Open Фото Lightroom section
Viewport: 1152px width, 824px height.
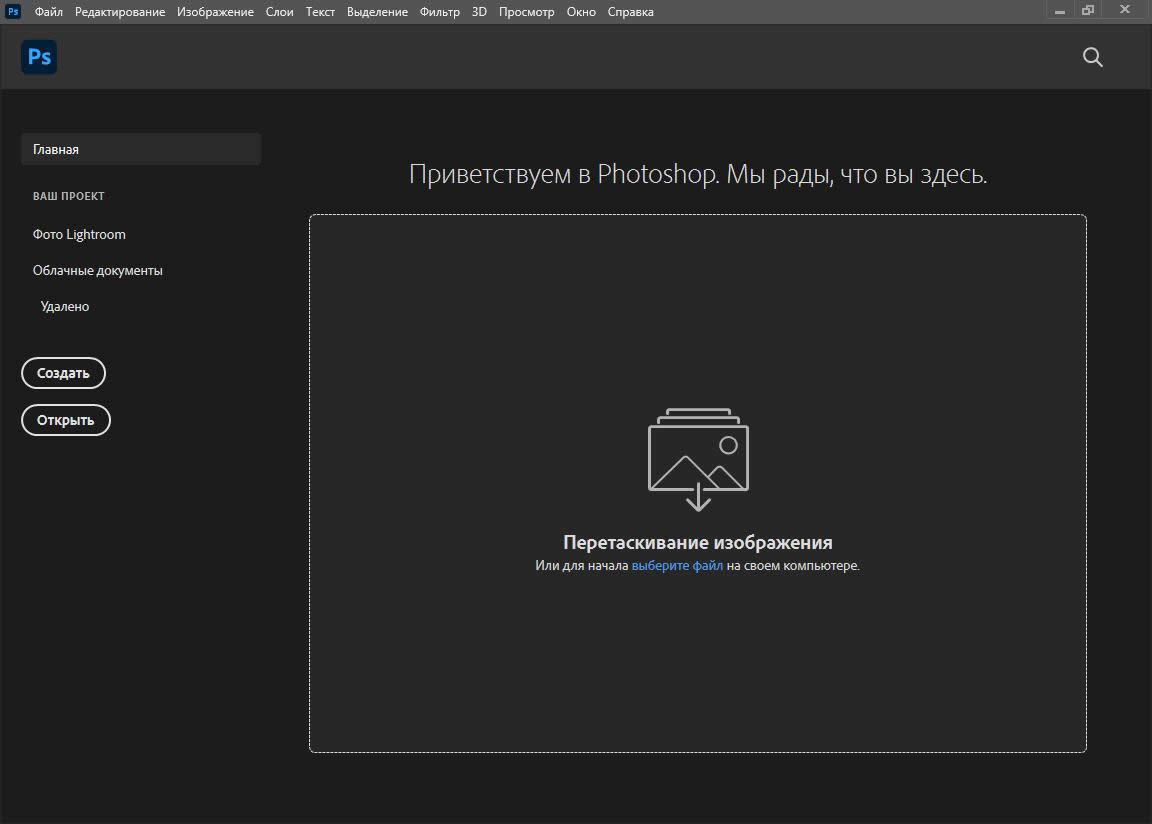[79, 234]
